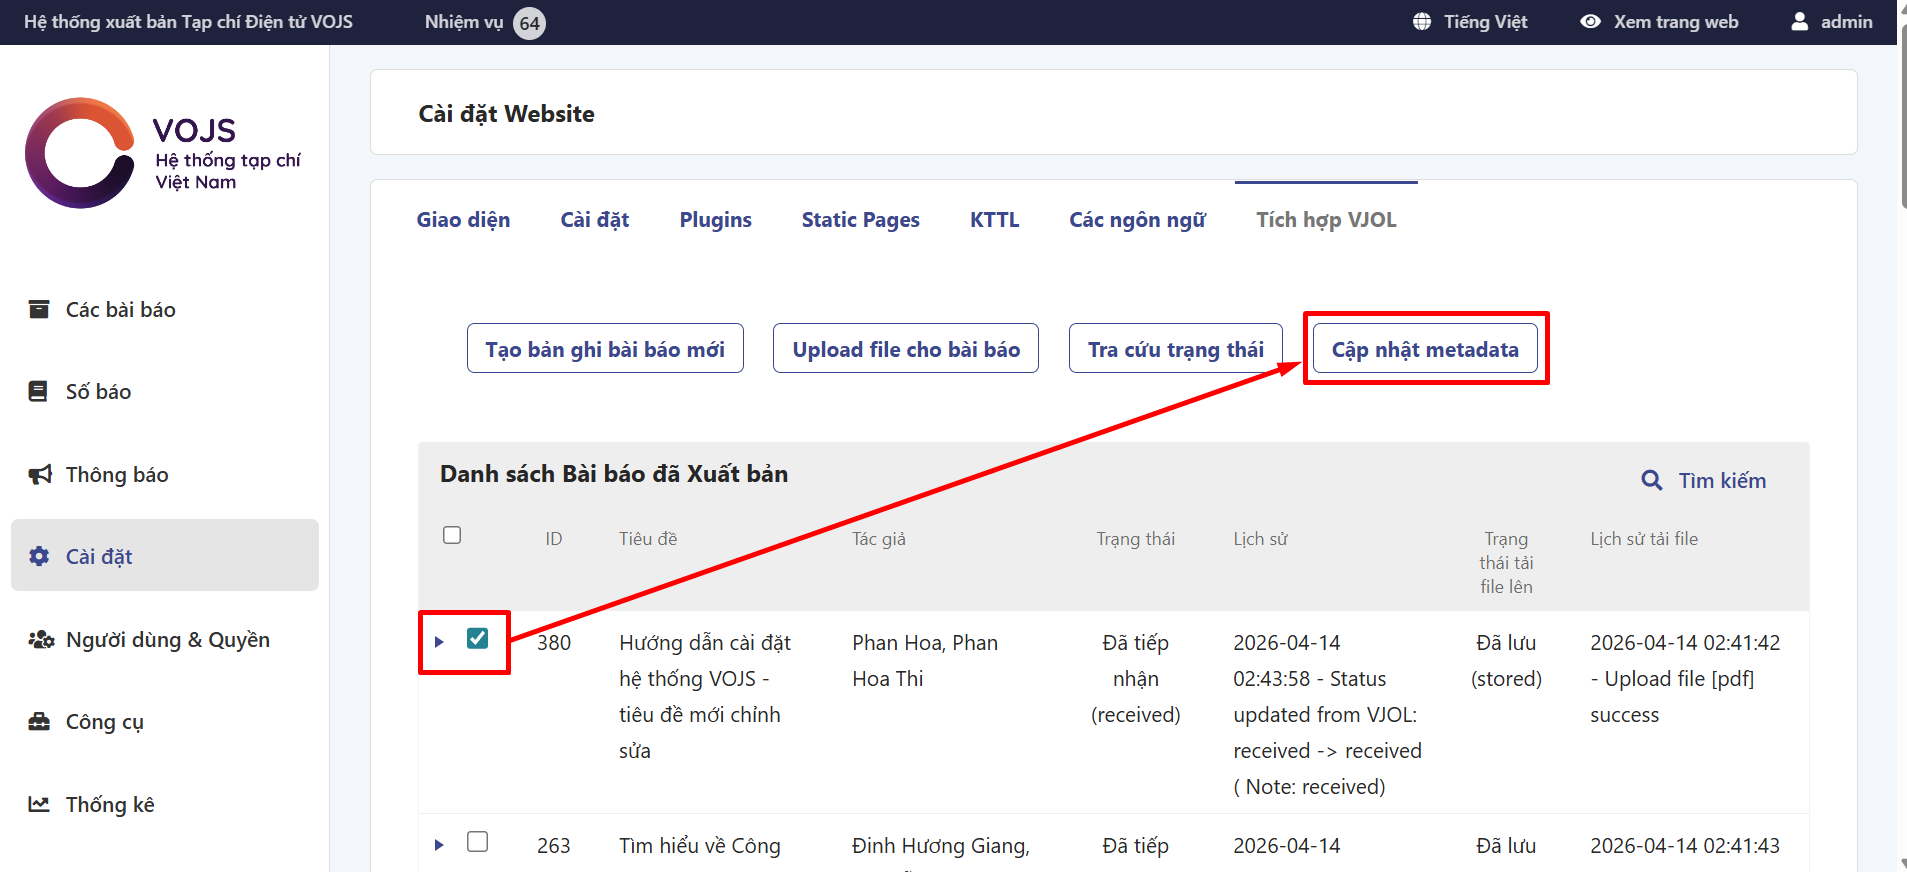Open the KTTL tab
Image resolution: width=1907 pixels, height=872 pixels.
[994, 220]
